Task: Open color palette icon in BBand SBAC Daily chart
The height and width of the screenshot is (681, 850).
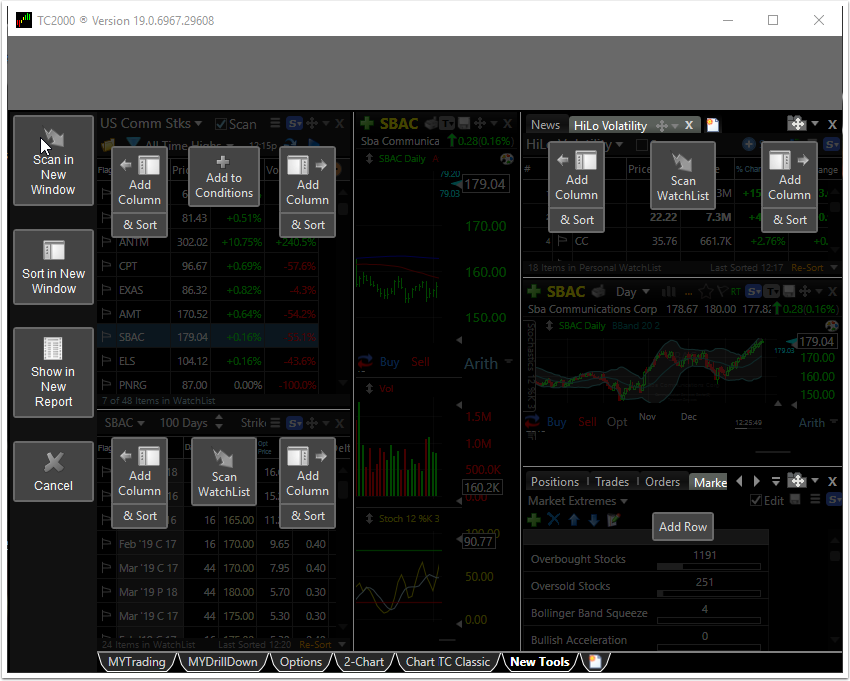Action: (832, 326)
